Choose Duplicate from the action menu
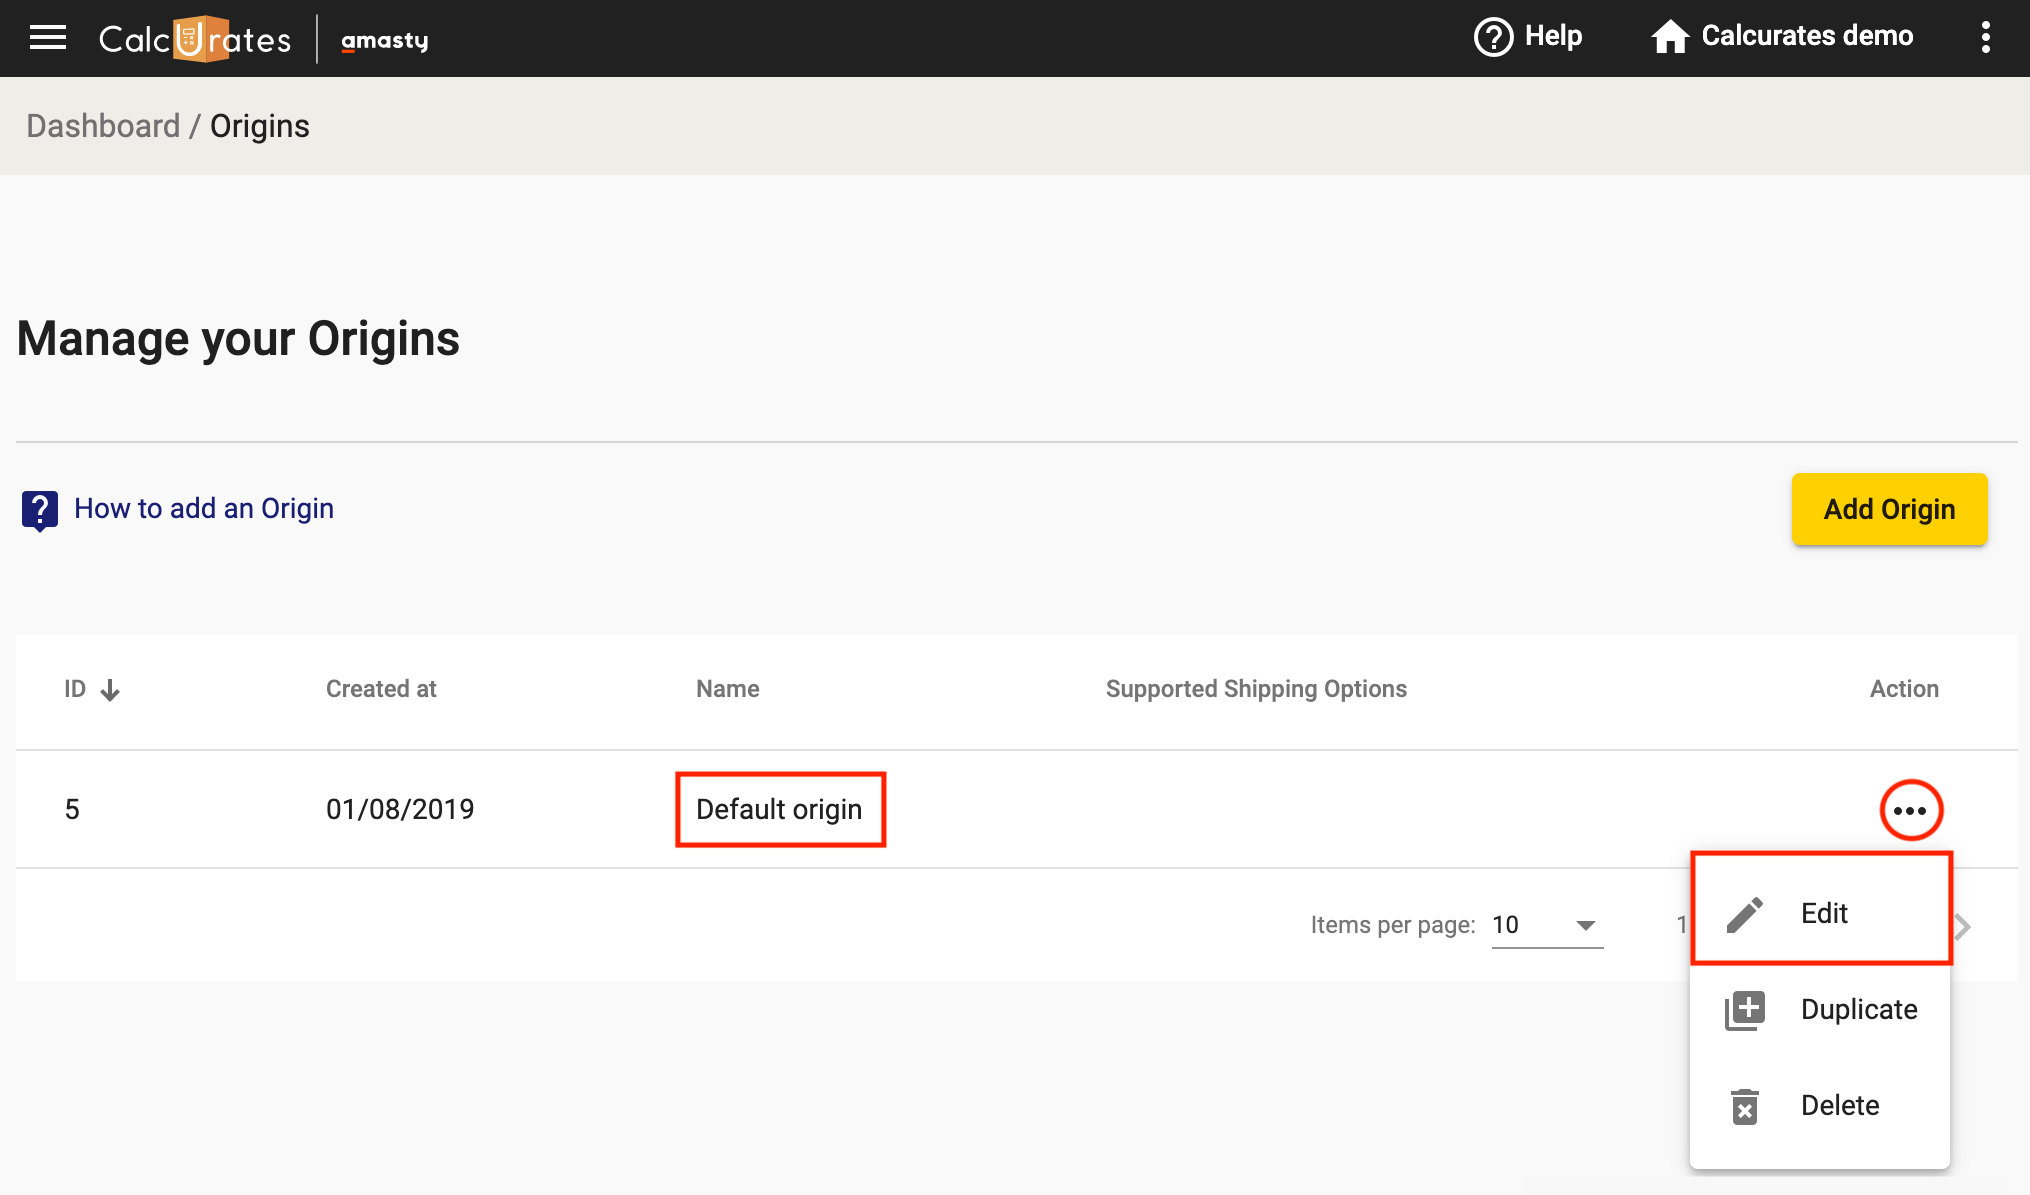This screenshot has height=1195, width=2030. click(1820, 1009)
